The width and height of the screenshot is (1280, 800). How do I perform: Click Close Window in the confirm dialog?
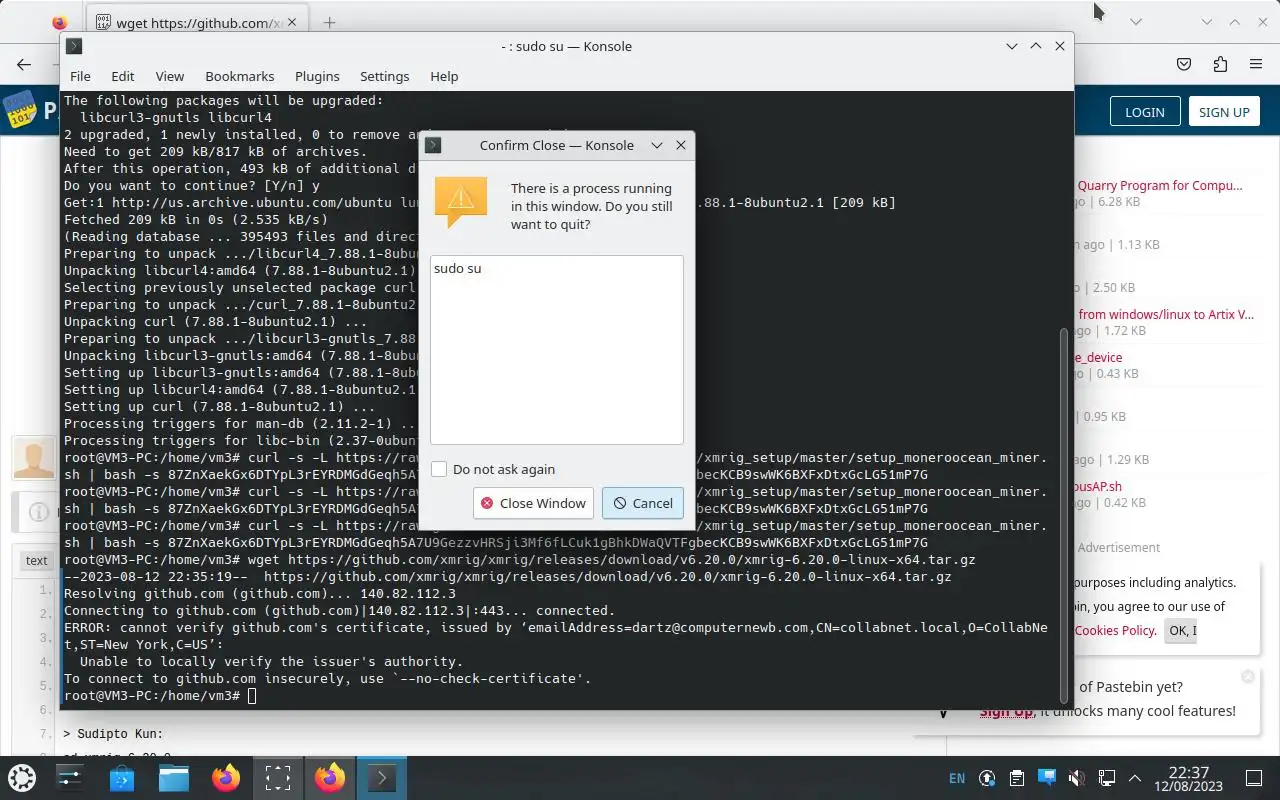point(533,503)
